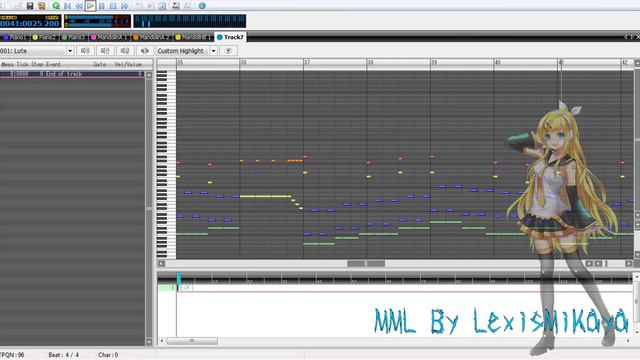Click the tempo 200 display
This screenshot has width=640, height=360.
click(52, 23)
